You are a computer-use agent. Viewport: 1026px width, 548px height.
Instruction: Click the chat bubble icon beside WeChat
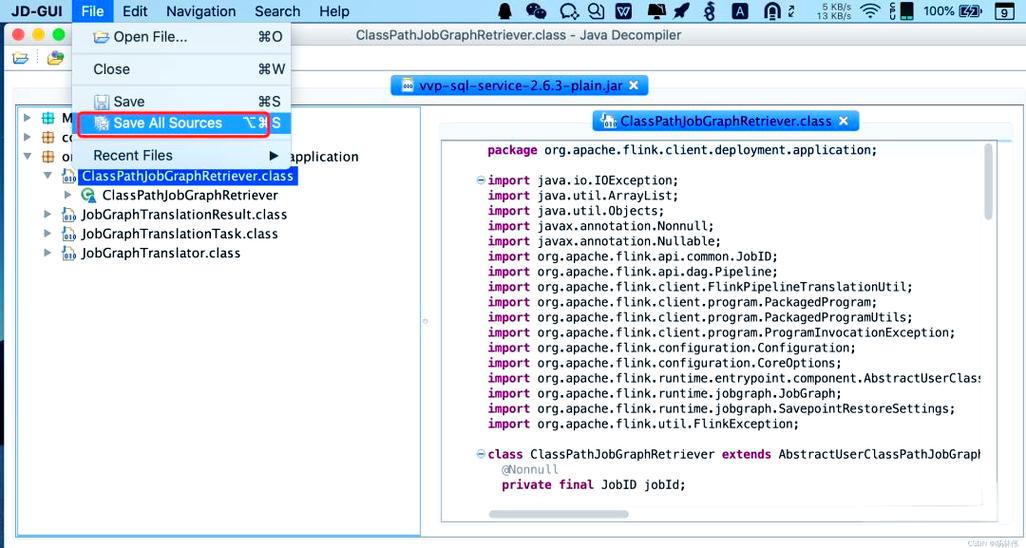pos(569,10)
